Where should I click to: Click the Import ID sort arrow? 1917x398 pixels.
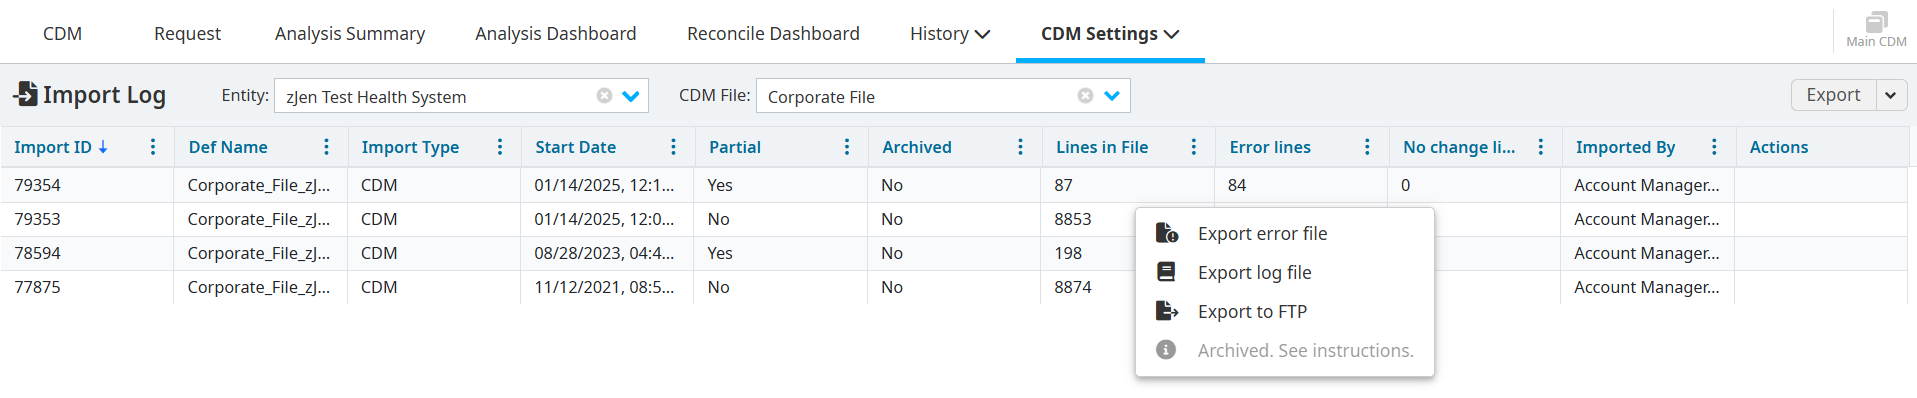point(103,147)
